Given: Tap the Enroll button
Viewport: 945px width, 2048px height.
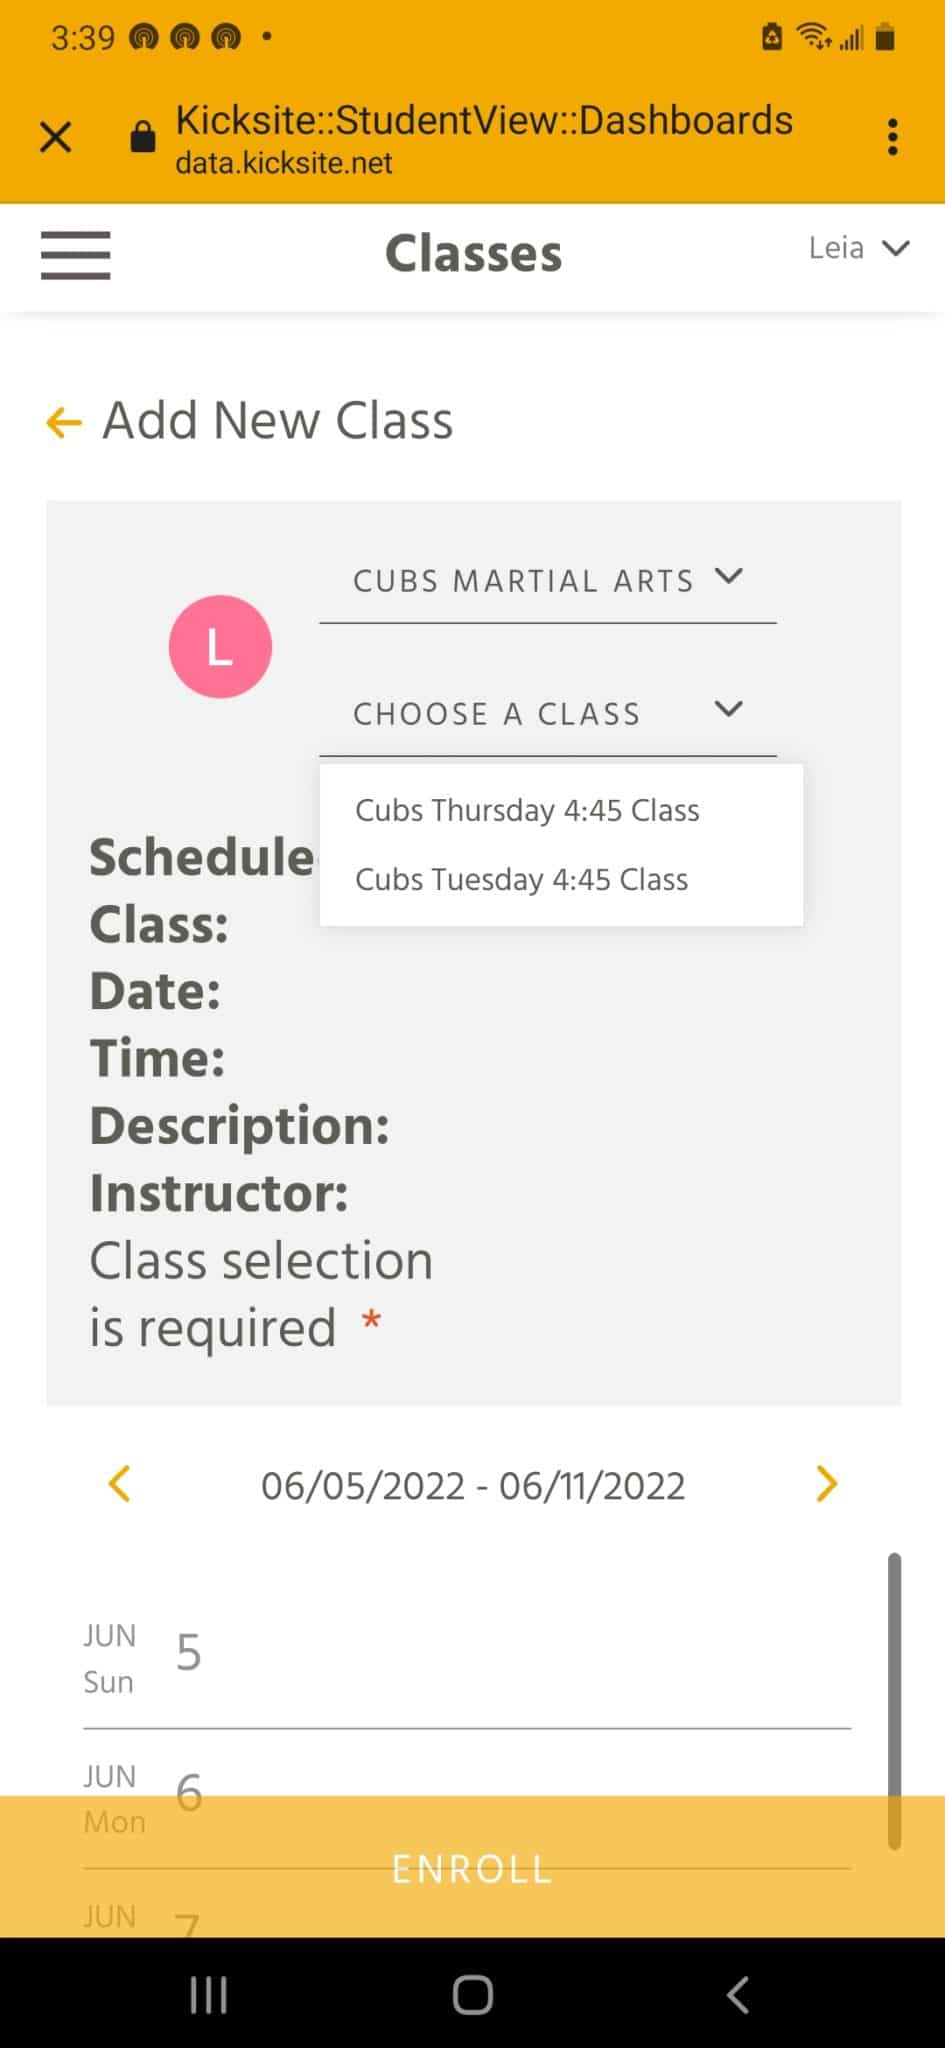Looking at the screenshot, I should (472, 1867).
